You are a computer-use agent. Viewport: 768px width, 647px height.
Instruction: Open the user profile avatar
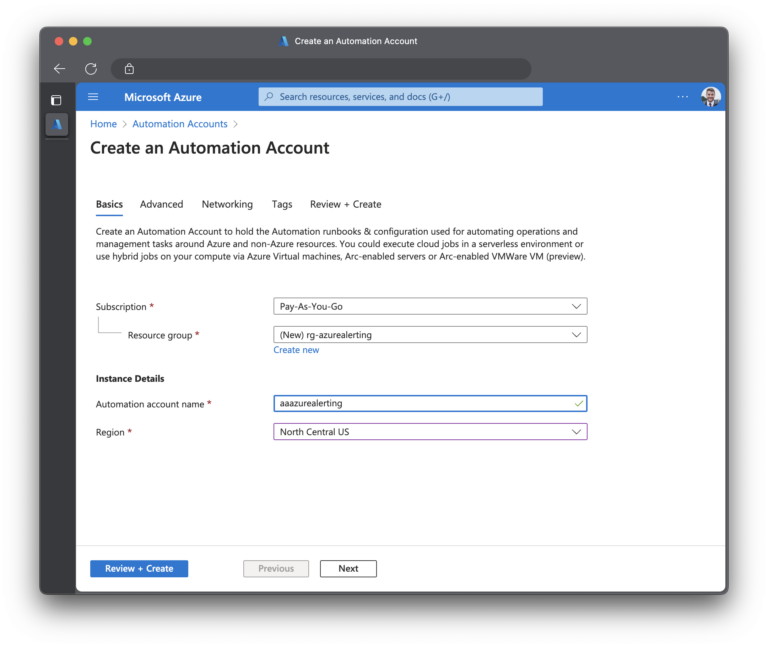(710, 97)
